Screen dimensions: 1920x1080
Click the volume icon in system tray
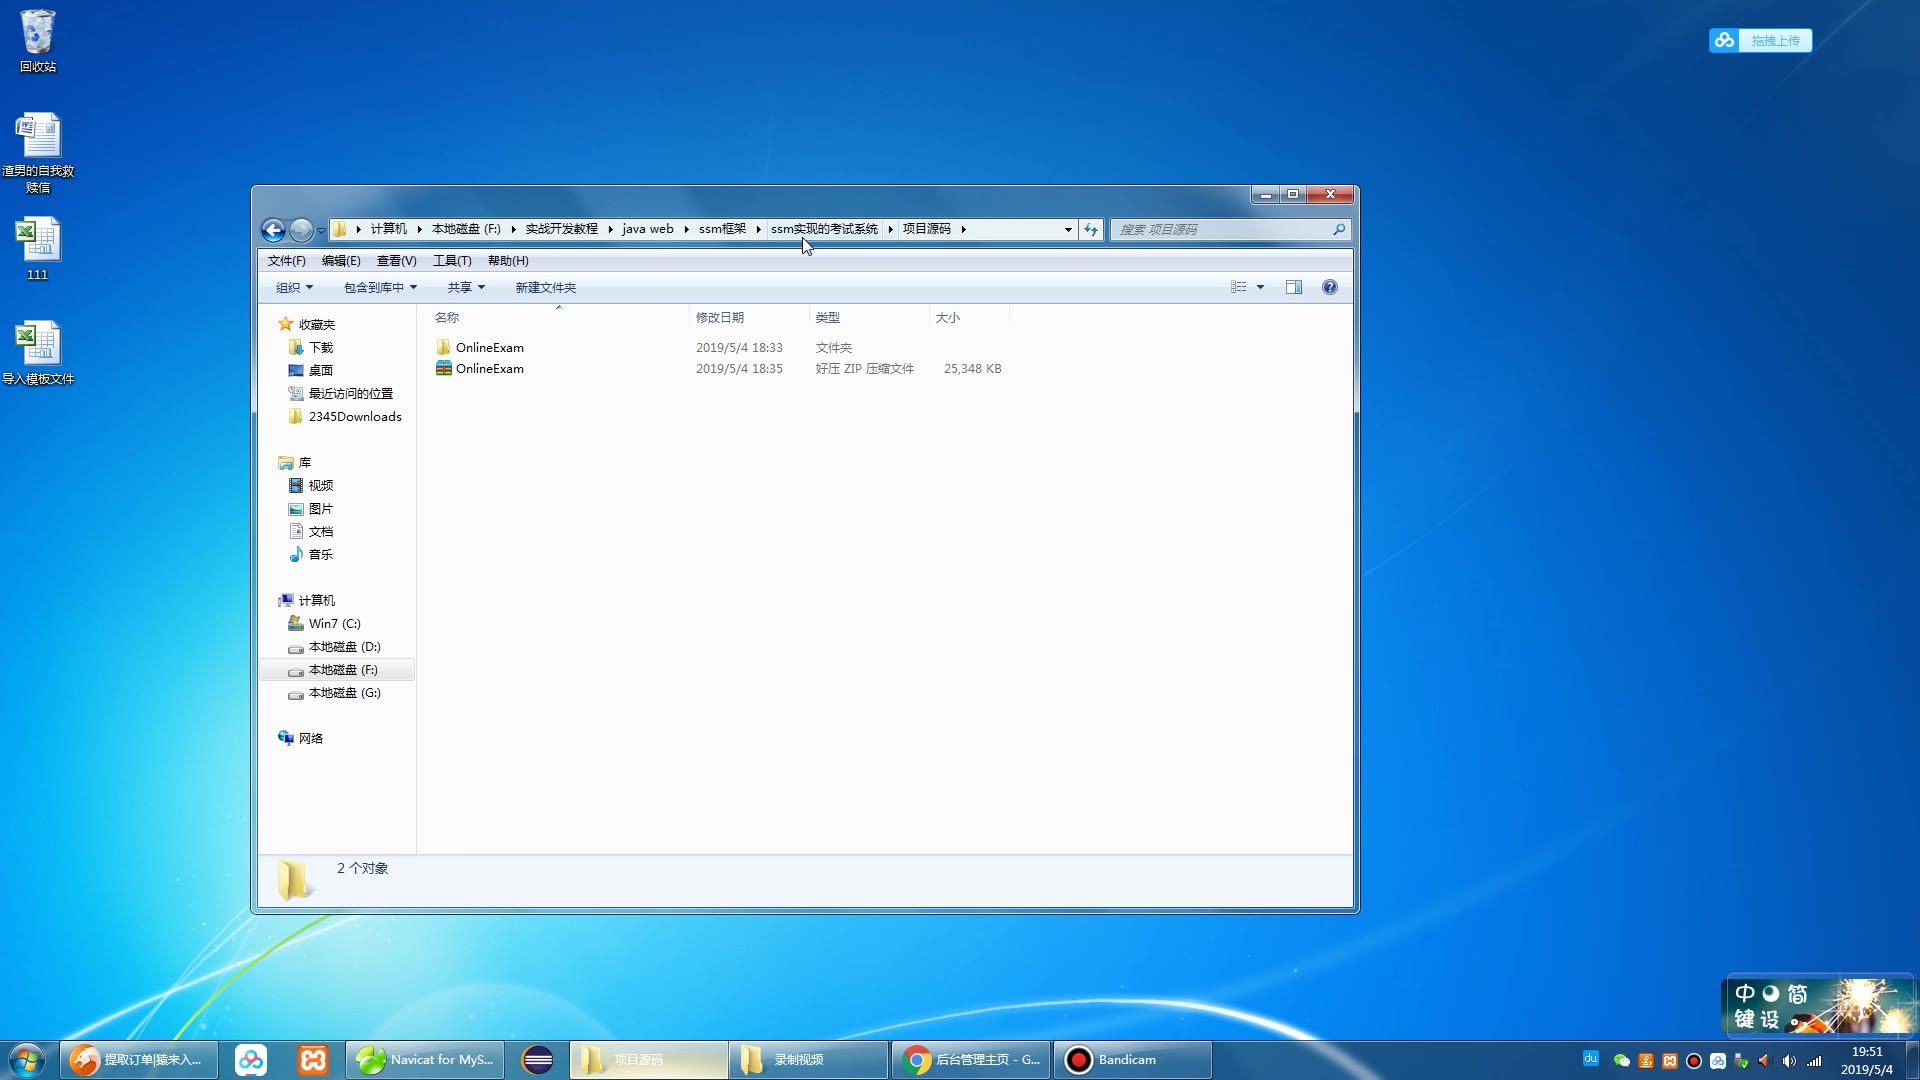(x=1789, y=1061)
